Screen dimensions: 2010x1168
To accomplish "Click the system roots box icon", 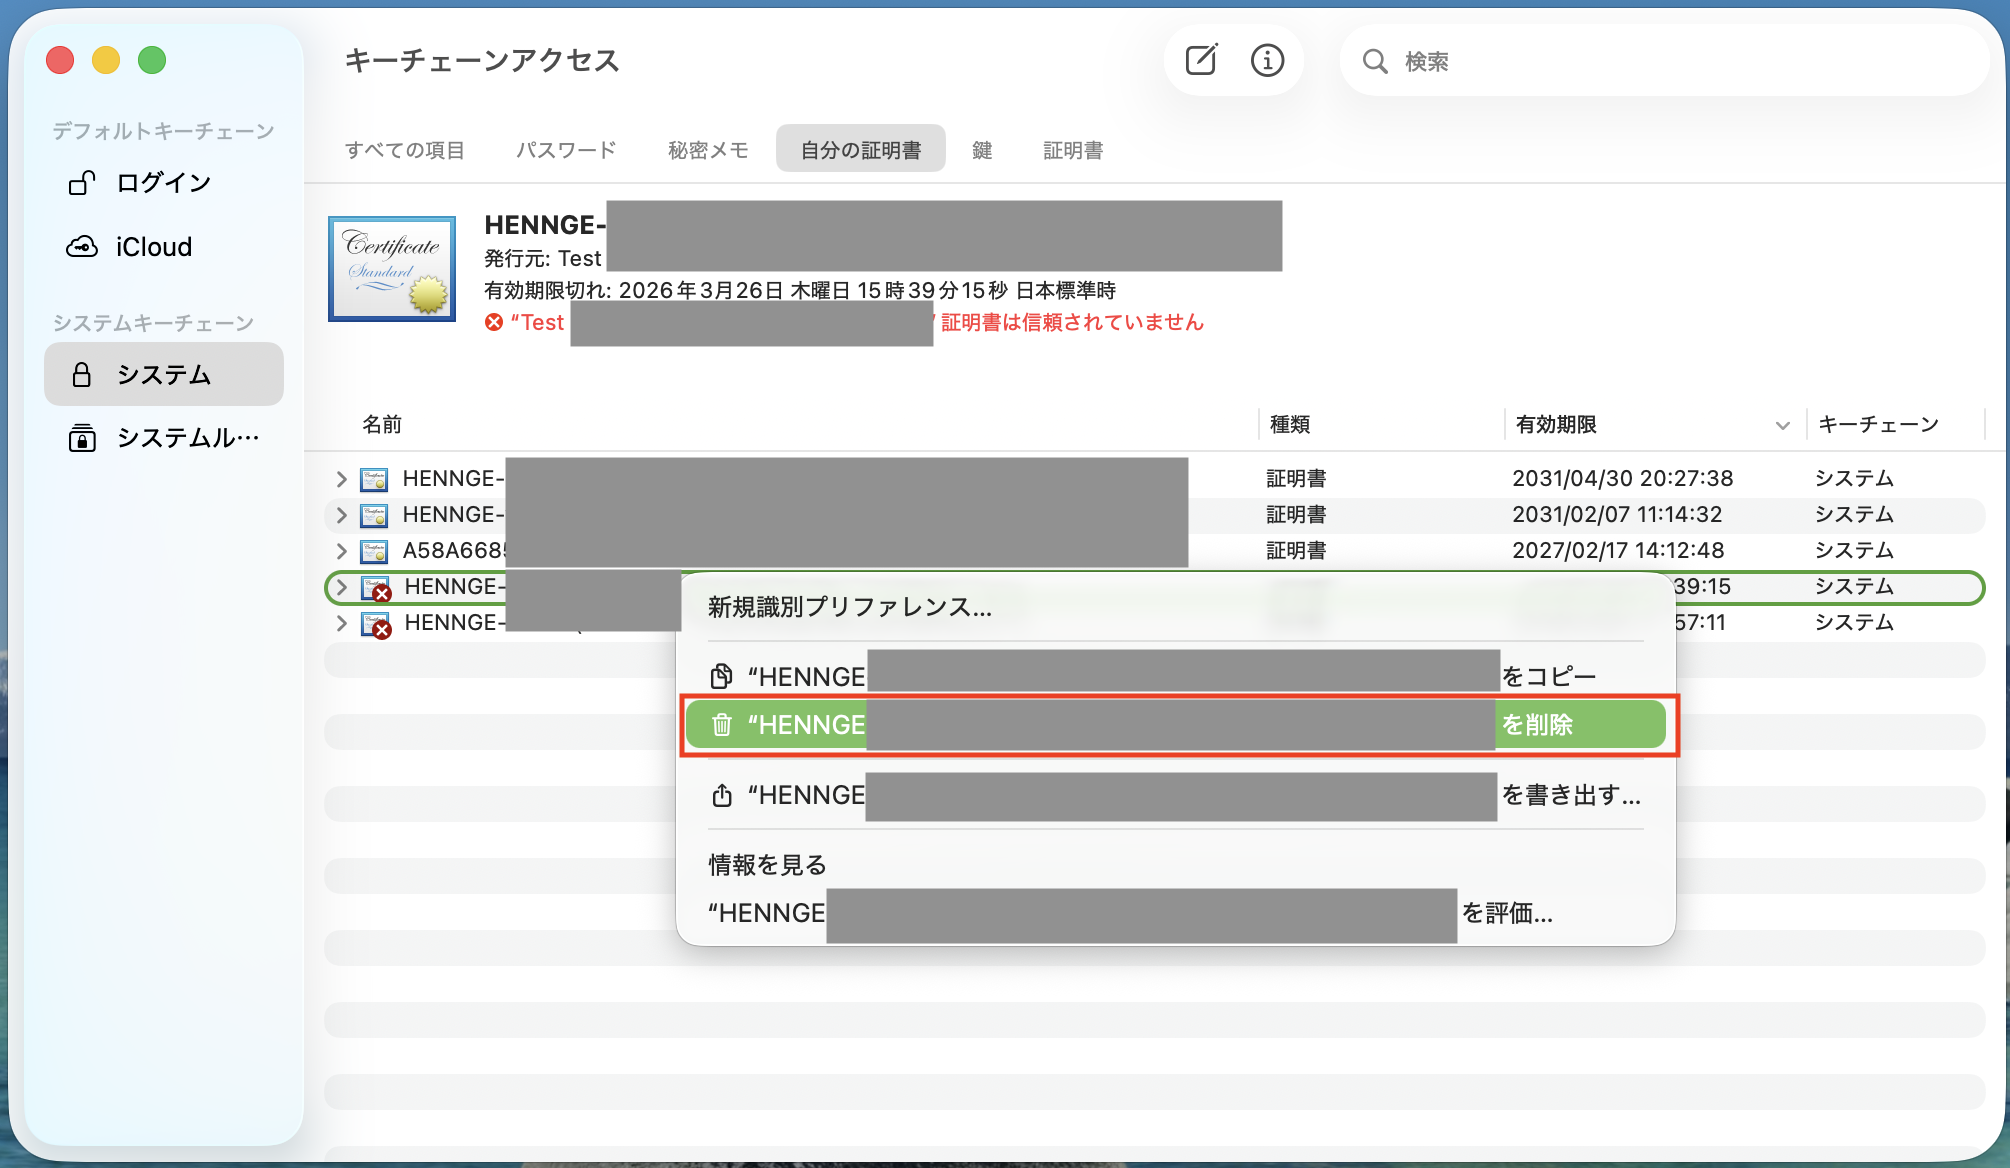I will click(x=81, y=438).
